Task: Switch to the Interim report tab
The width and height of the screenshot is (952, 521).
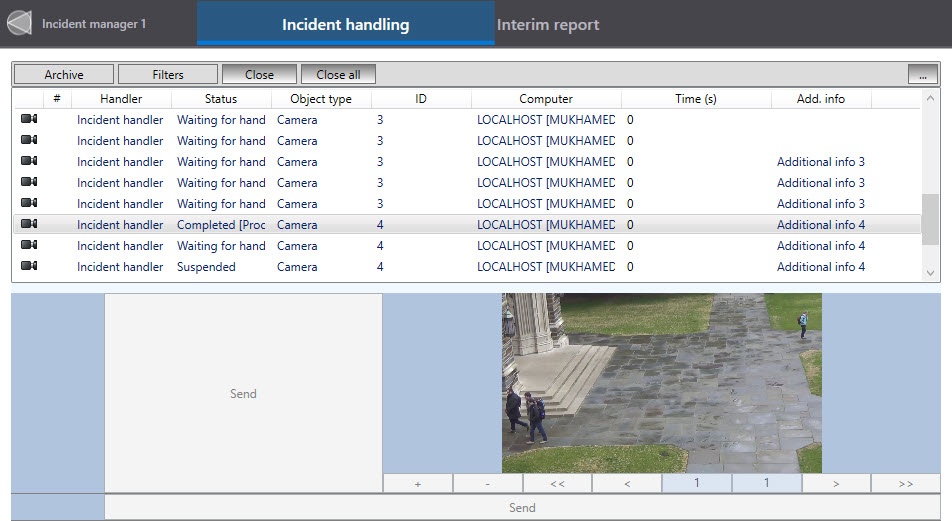Action: pyautogui.click(x=548, y=24)
